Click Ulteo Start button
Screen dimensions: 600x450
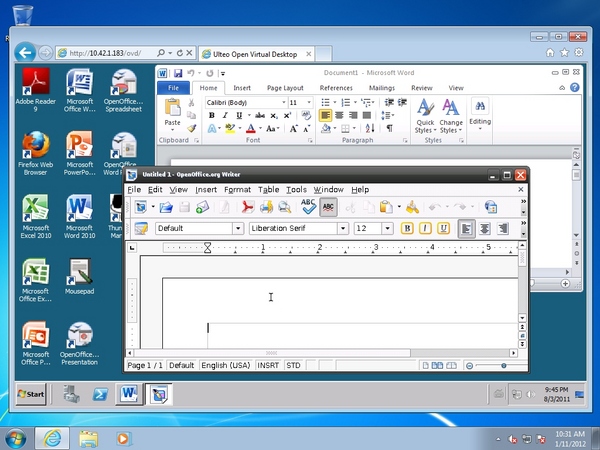point(31,394)
